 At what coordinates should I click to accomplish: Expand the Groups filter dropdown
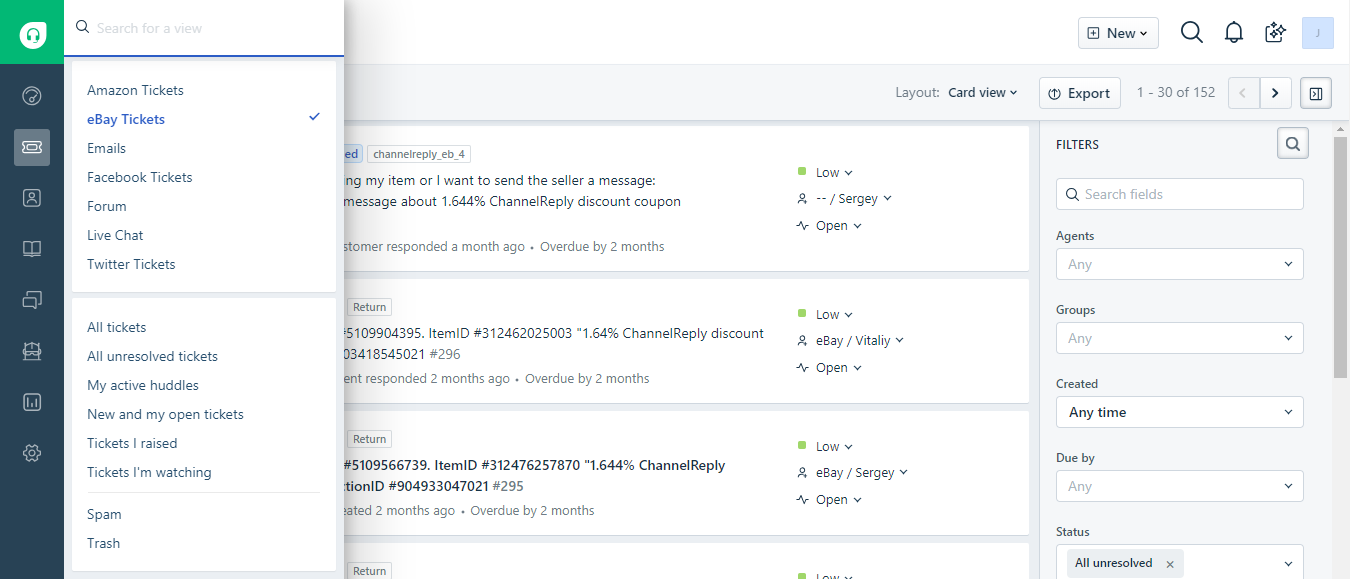click(1180, 338)
